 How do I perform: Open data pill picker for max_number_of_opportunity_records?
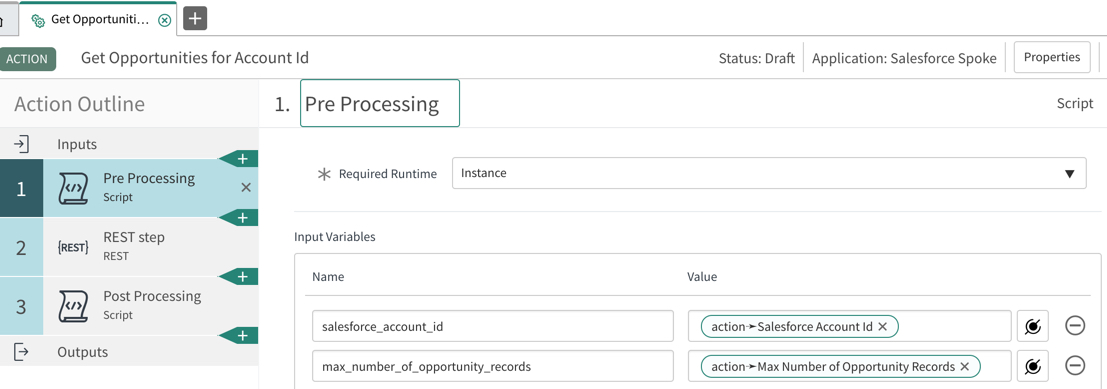click(1032, 366)
